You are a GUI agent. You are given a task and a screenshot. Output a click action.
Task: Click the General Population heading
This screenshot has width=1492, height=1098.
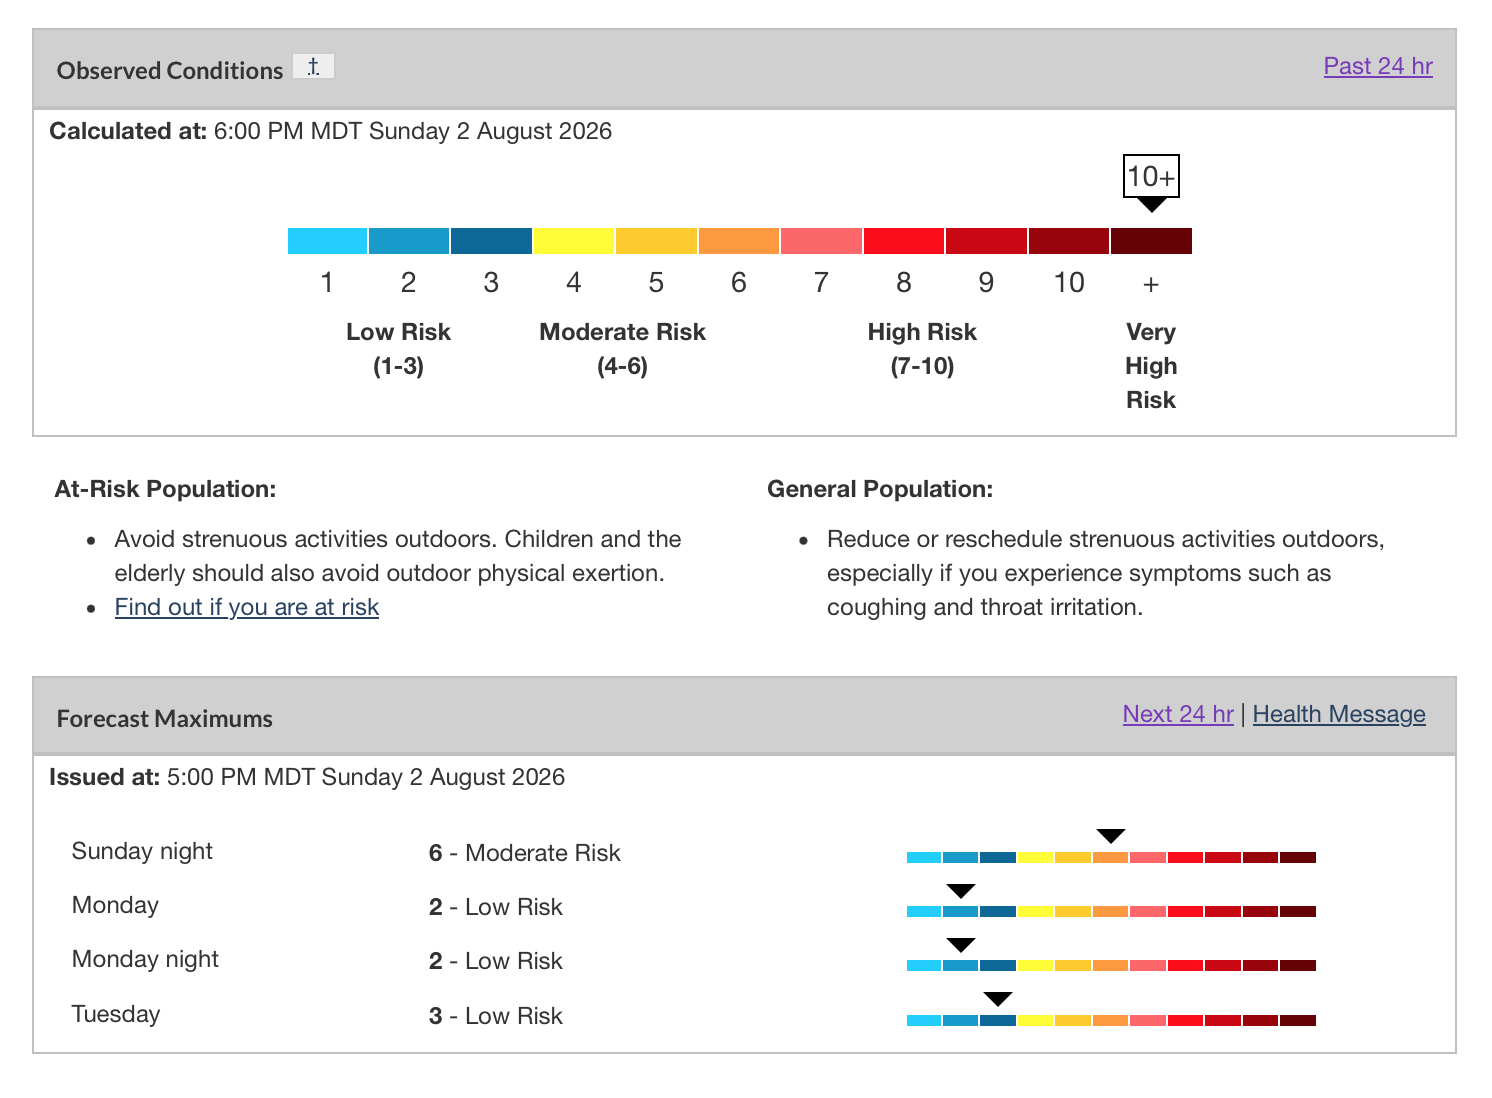(880, 489)
